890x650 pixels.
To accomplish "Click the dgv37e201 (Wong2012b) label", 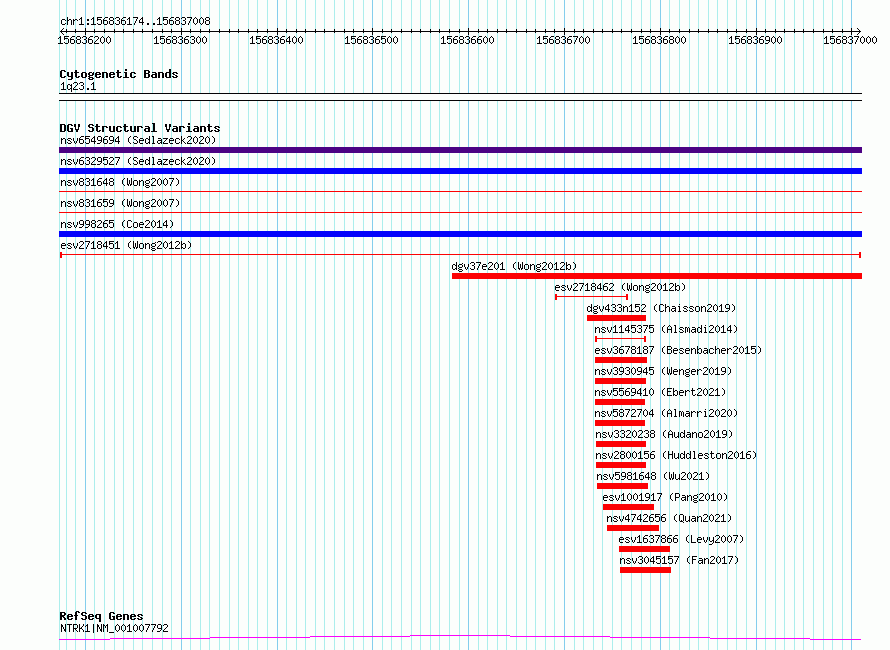I will tap(514, 266).
